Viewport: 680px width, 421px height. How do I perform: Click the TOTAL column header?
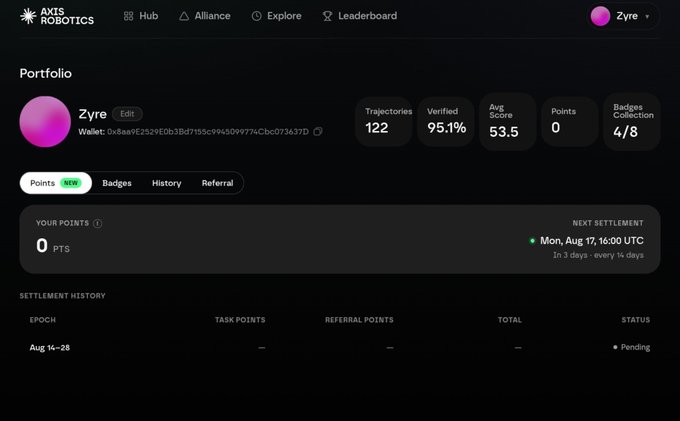(510, 320)
